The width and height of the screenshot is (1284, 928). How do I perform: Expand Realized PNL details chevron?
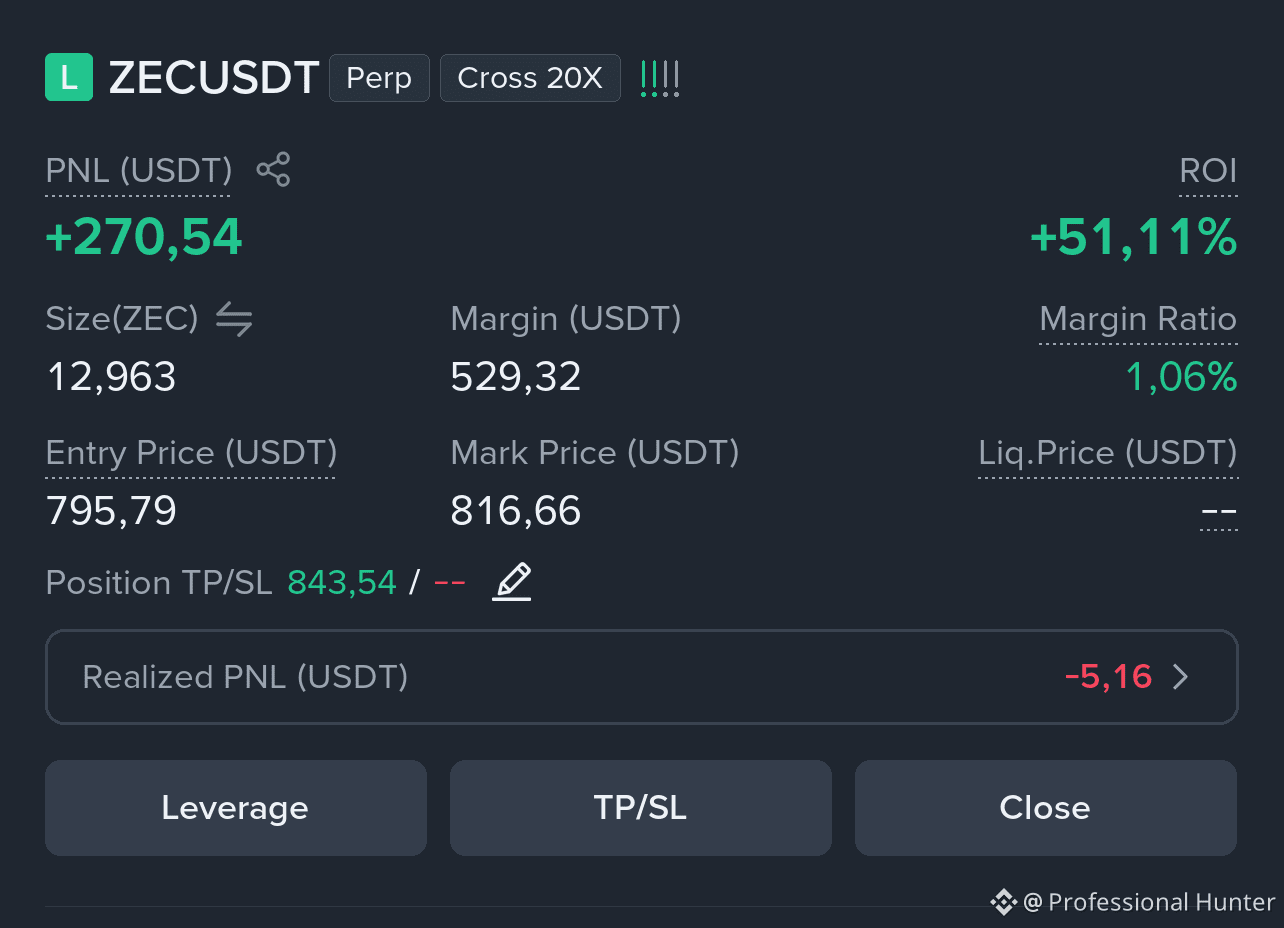coord(1181,677)
